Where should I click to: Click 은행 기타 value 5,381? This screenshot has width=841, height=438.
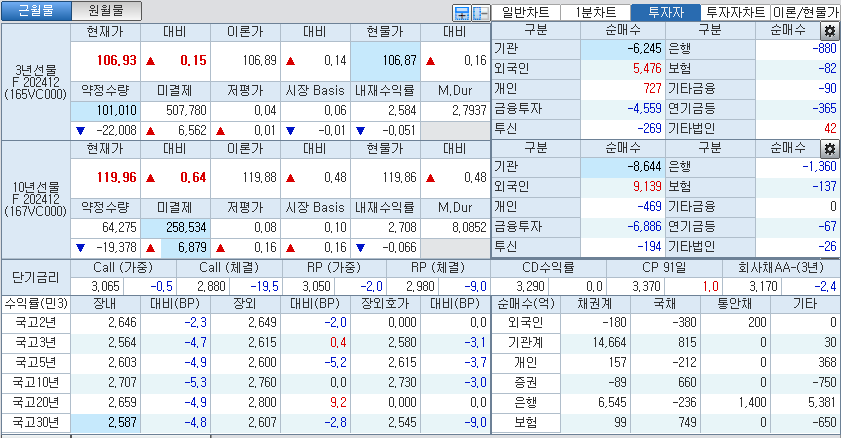tap(805, 403)
